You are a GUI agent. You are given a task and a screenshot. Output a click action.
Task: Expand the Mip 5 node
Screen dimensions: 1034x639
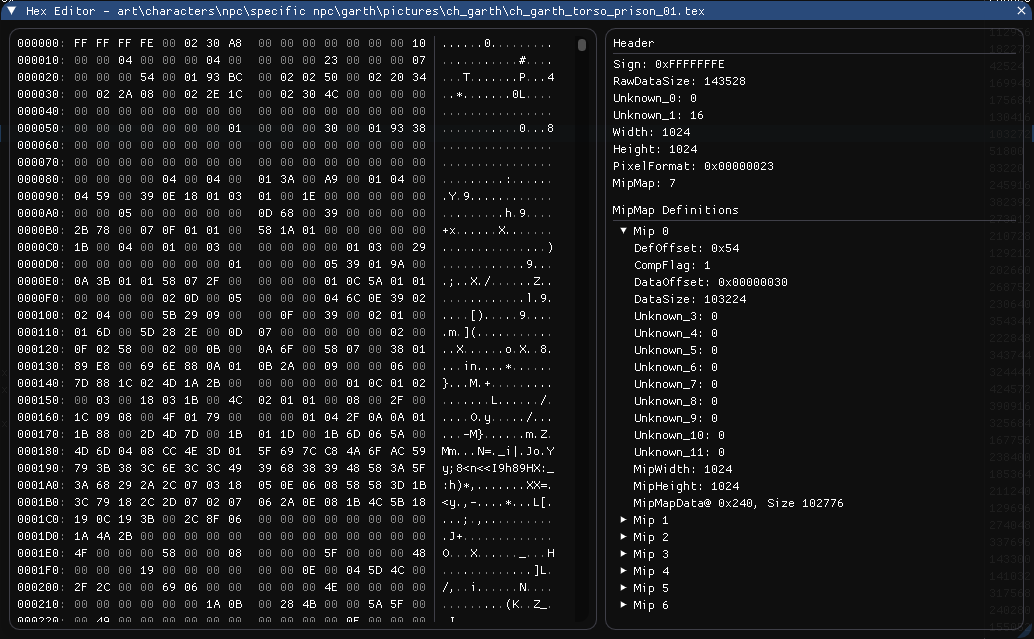point(624,588)
